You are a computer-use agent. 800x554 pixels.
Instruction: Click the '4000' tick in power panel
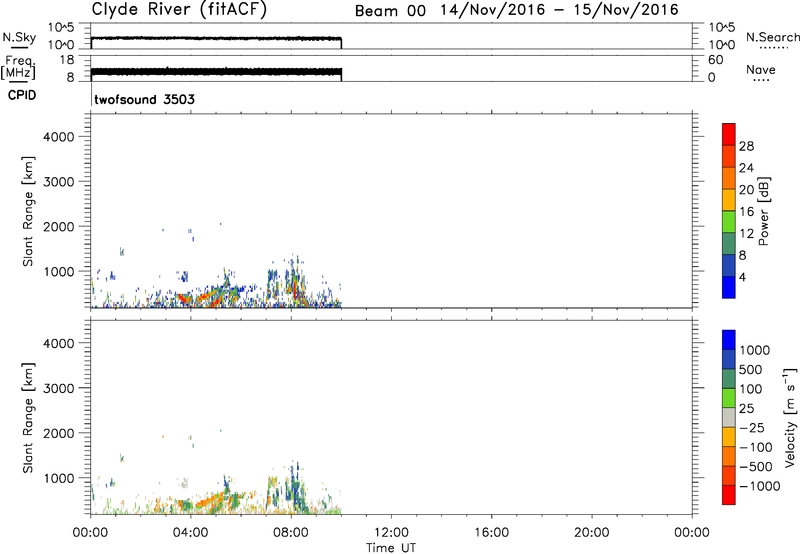tap(58, 137)
